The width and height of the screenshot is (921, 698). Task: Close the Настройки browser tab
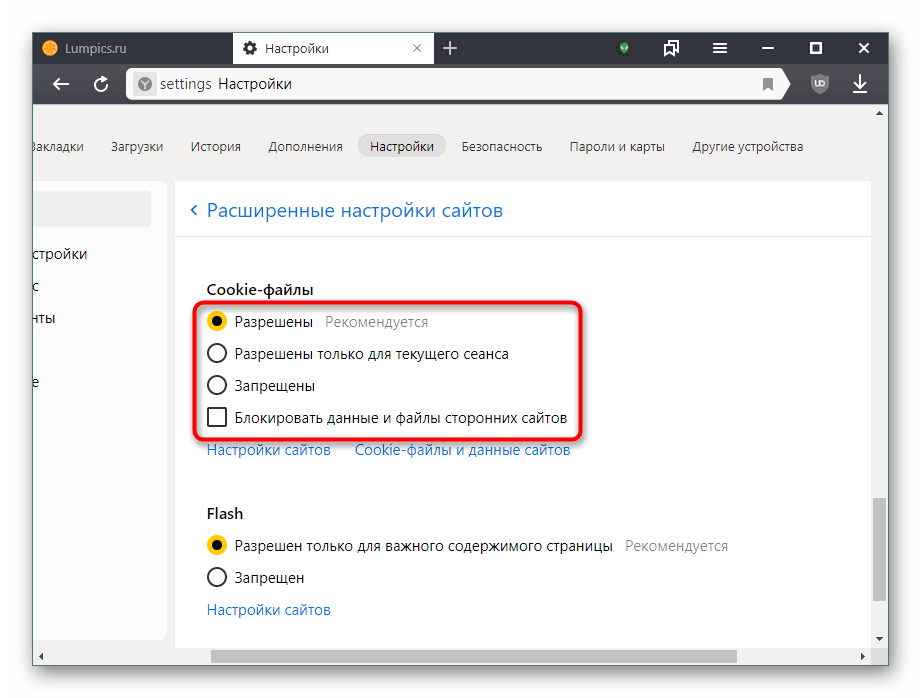[x=417, y=48]
